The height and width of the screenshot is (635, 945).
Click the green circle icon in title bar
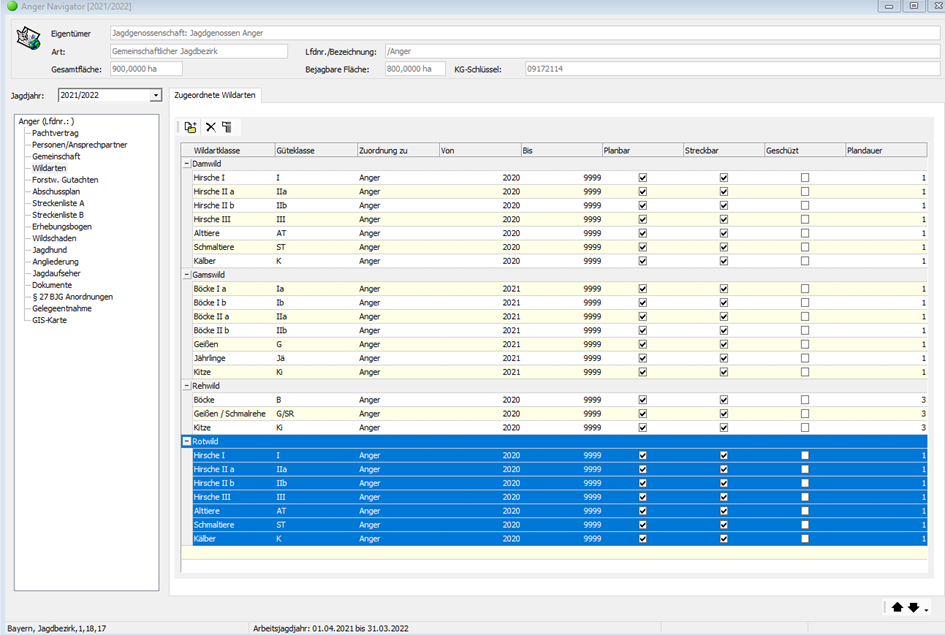(11, 7)
